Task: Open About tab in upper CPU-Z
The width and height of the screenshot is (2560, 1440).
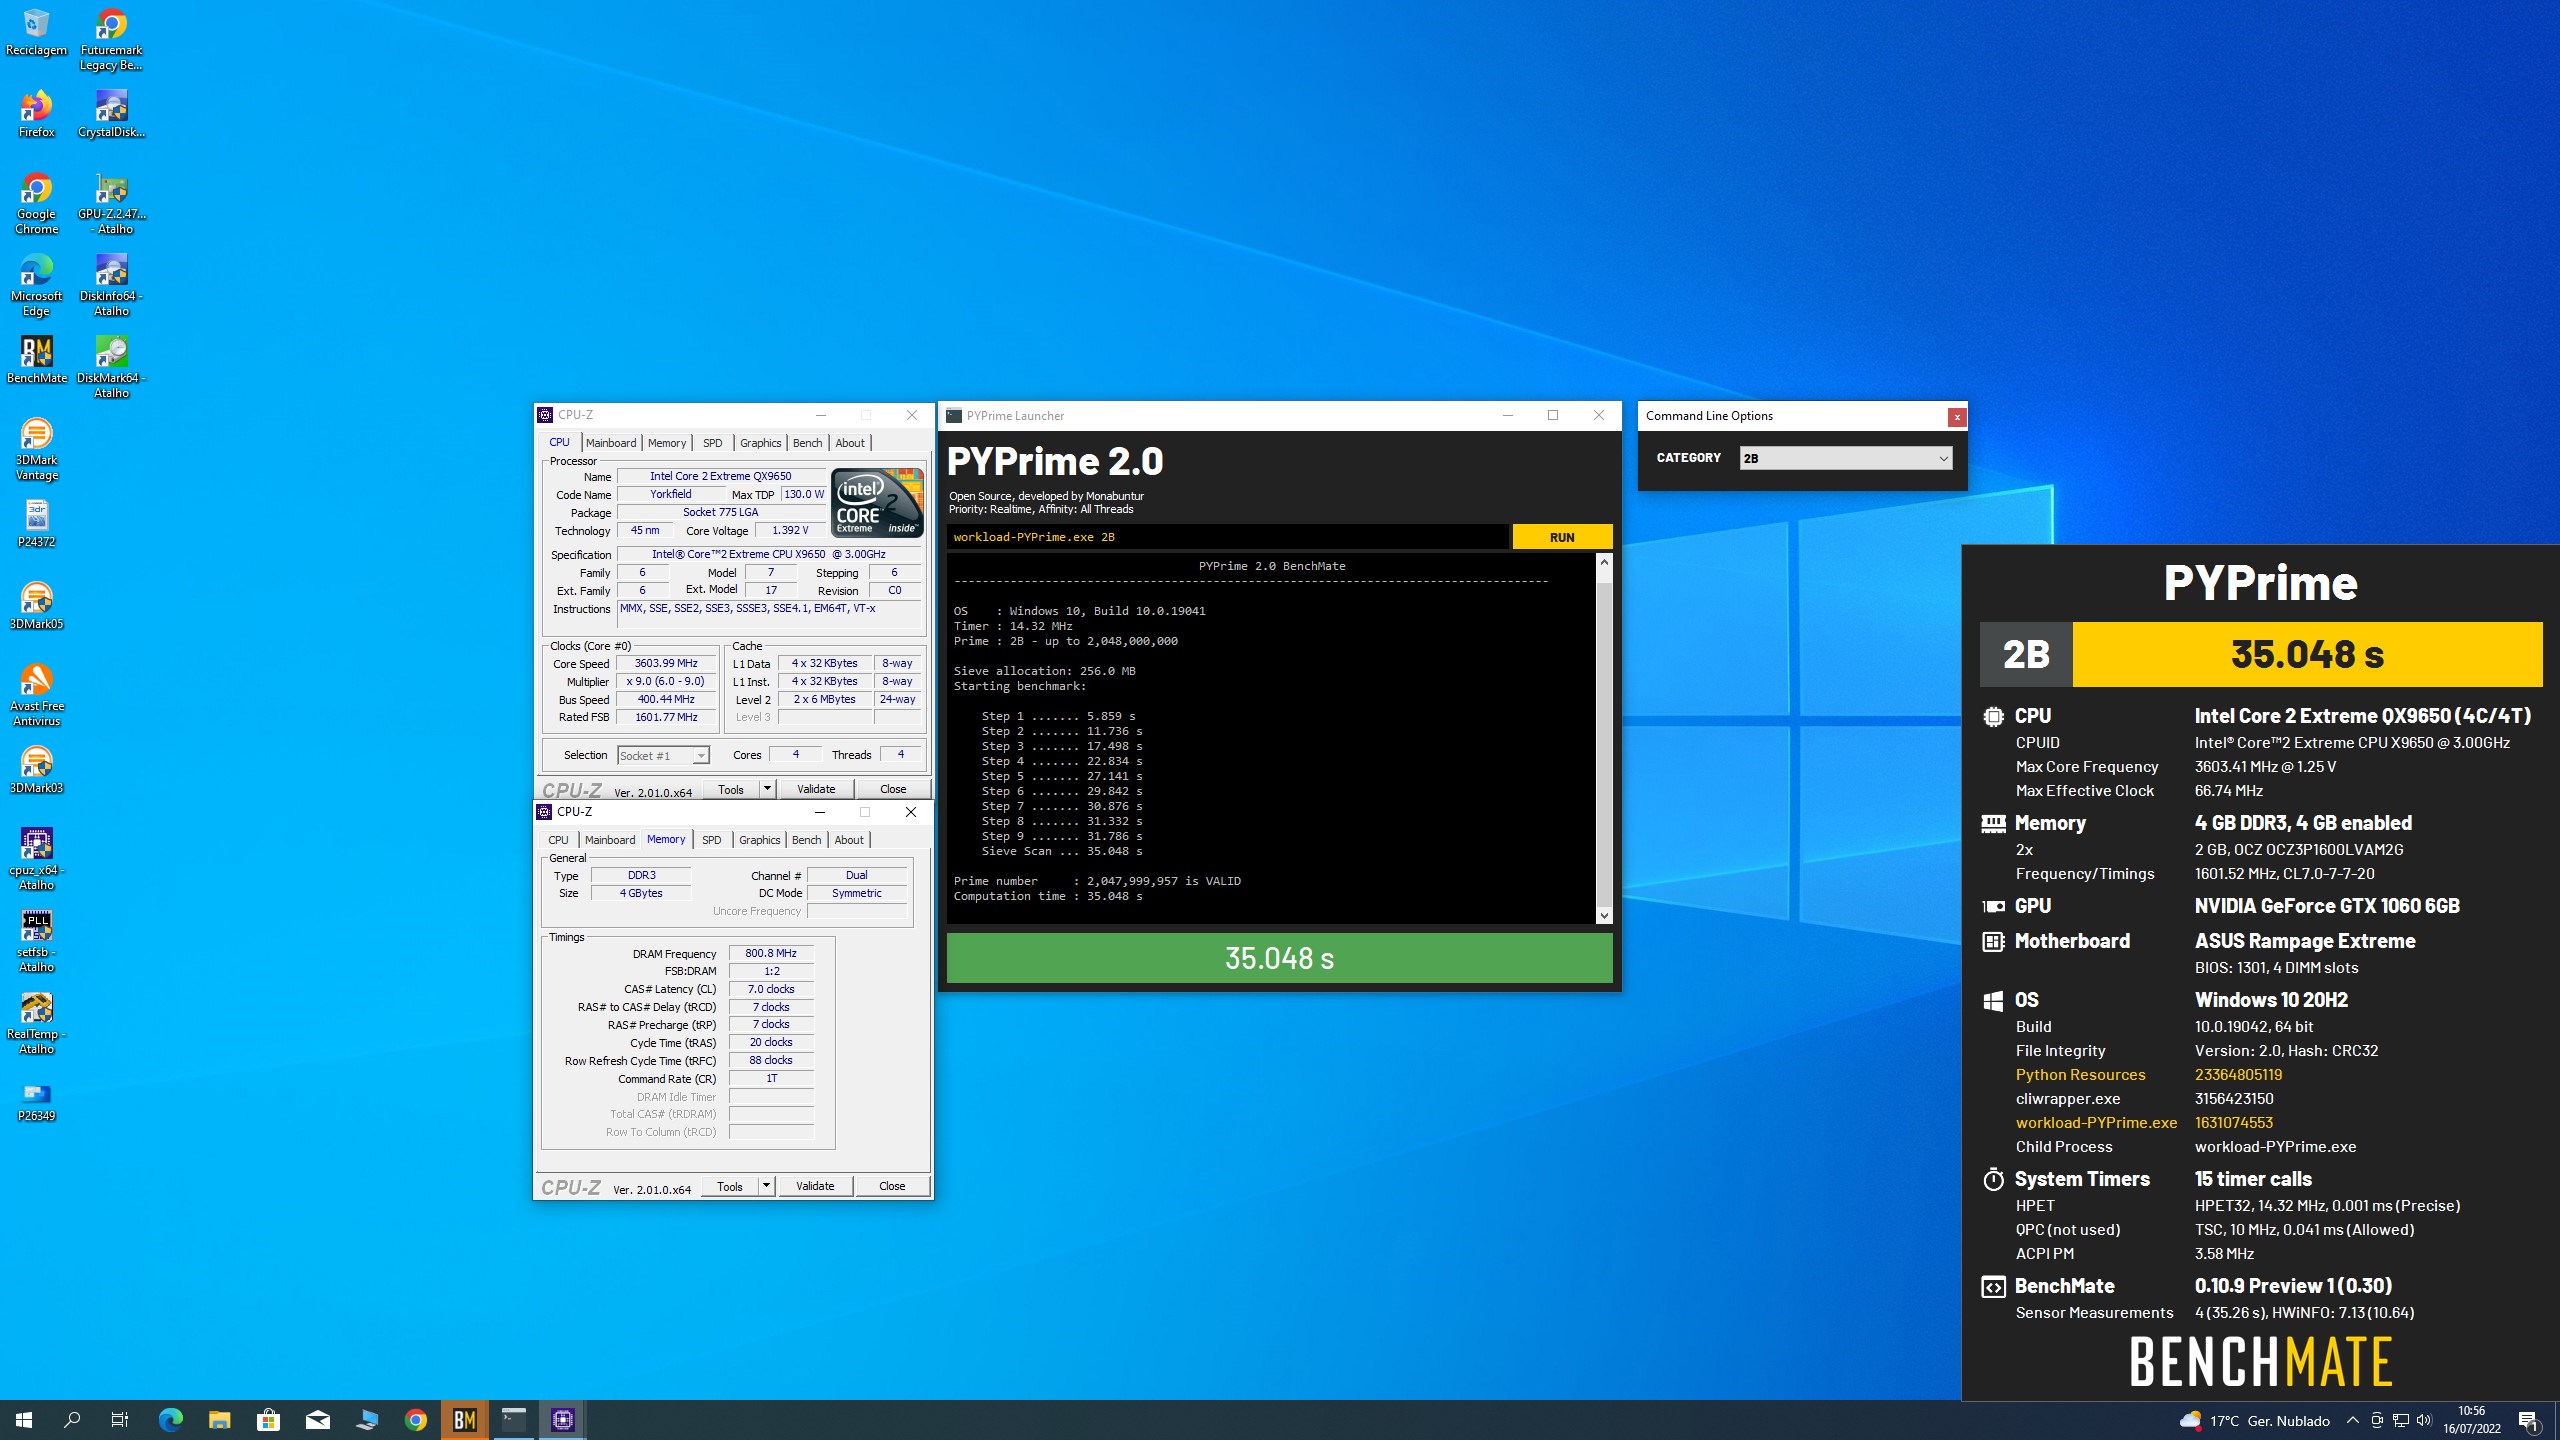Action: click(850, 443)
